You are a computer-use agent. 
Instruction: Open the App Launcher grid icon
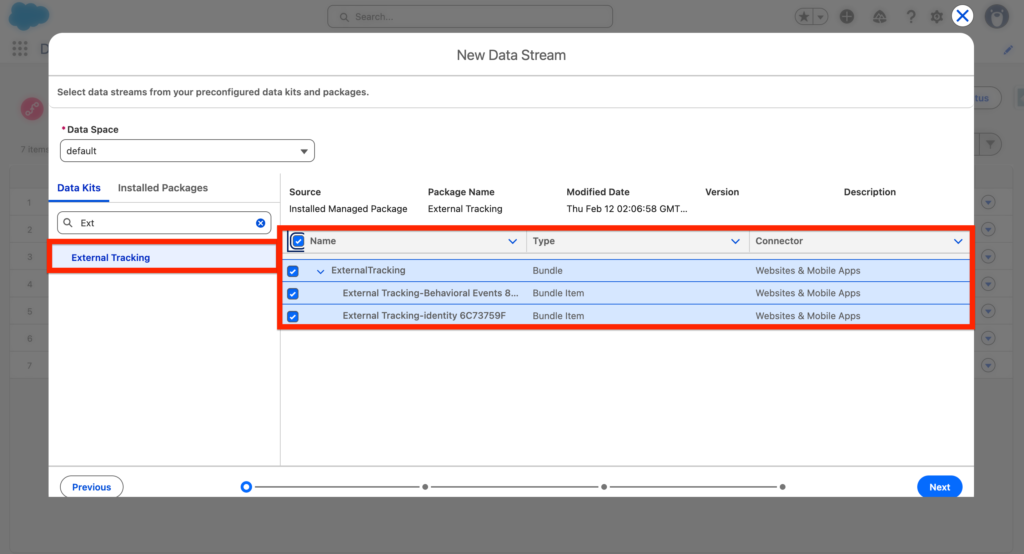pos(20,49)
